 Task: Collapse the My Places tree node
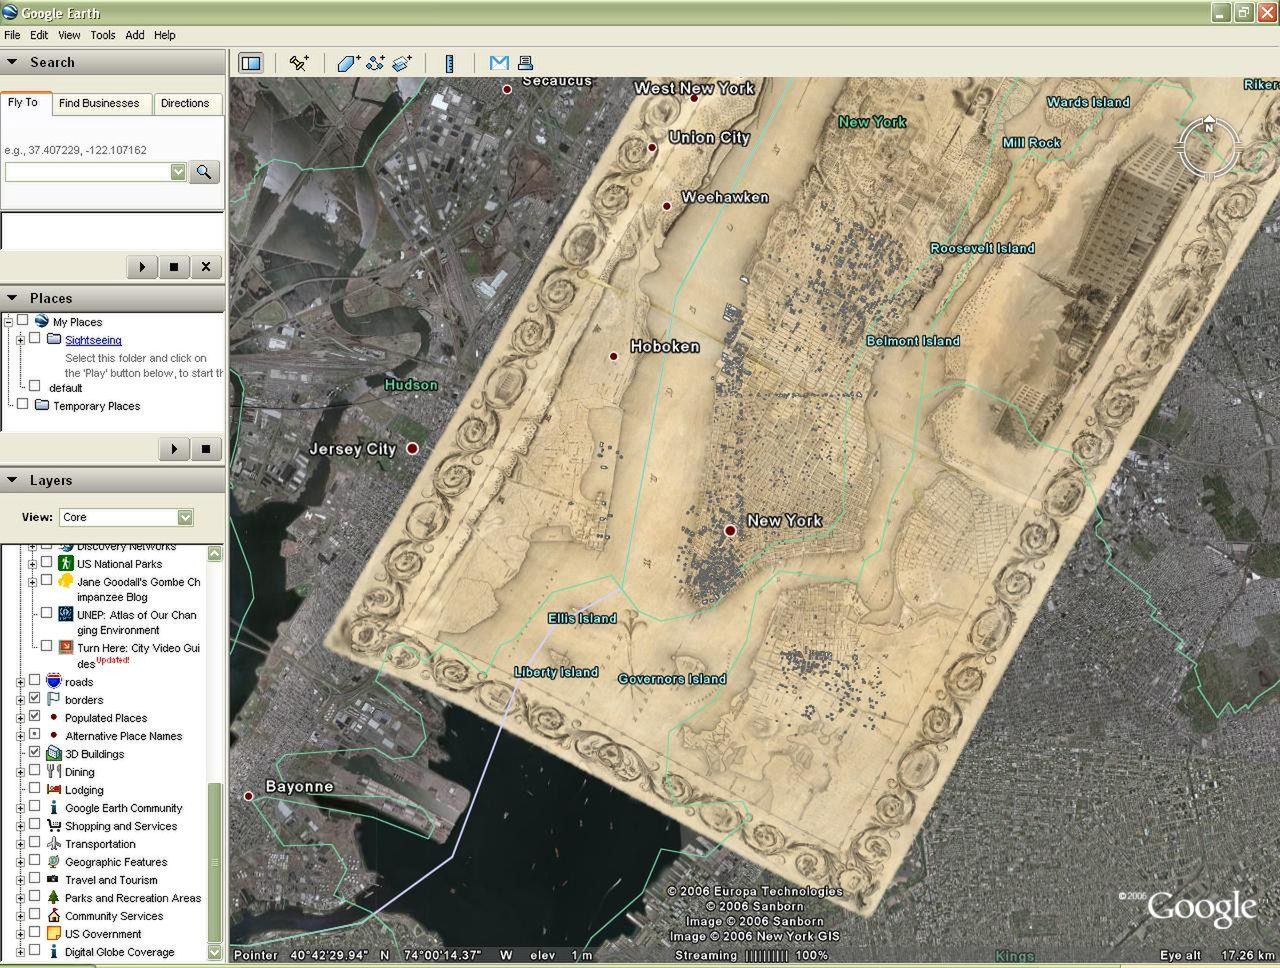click(x=8, y=322)
